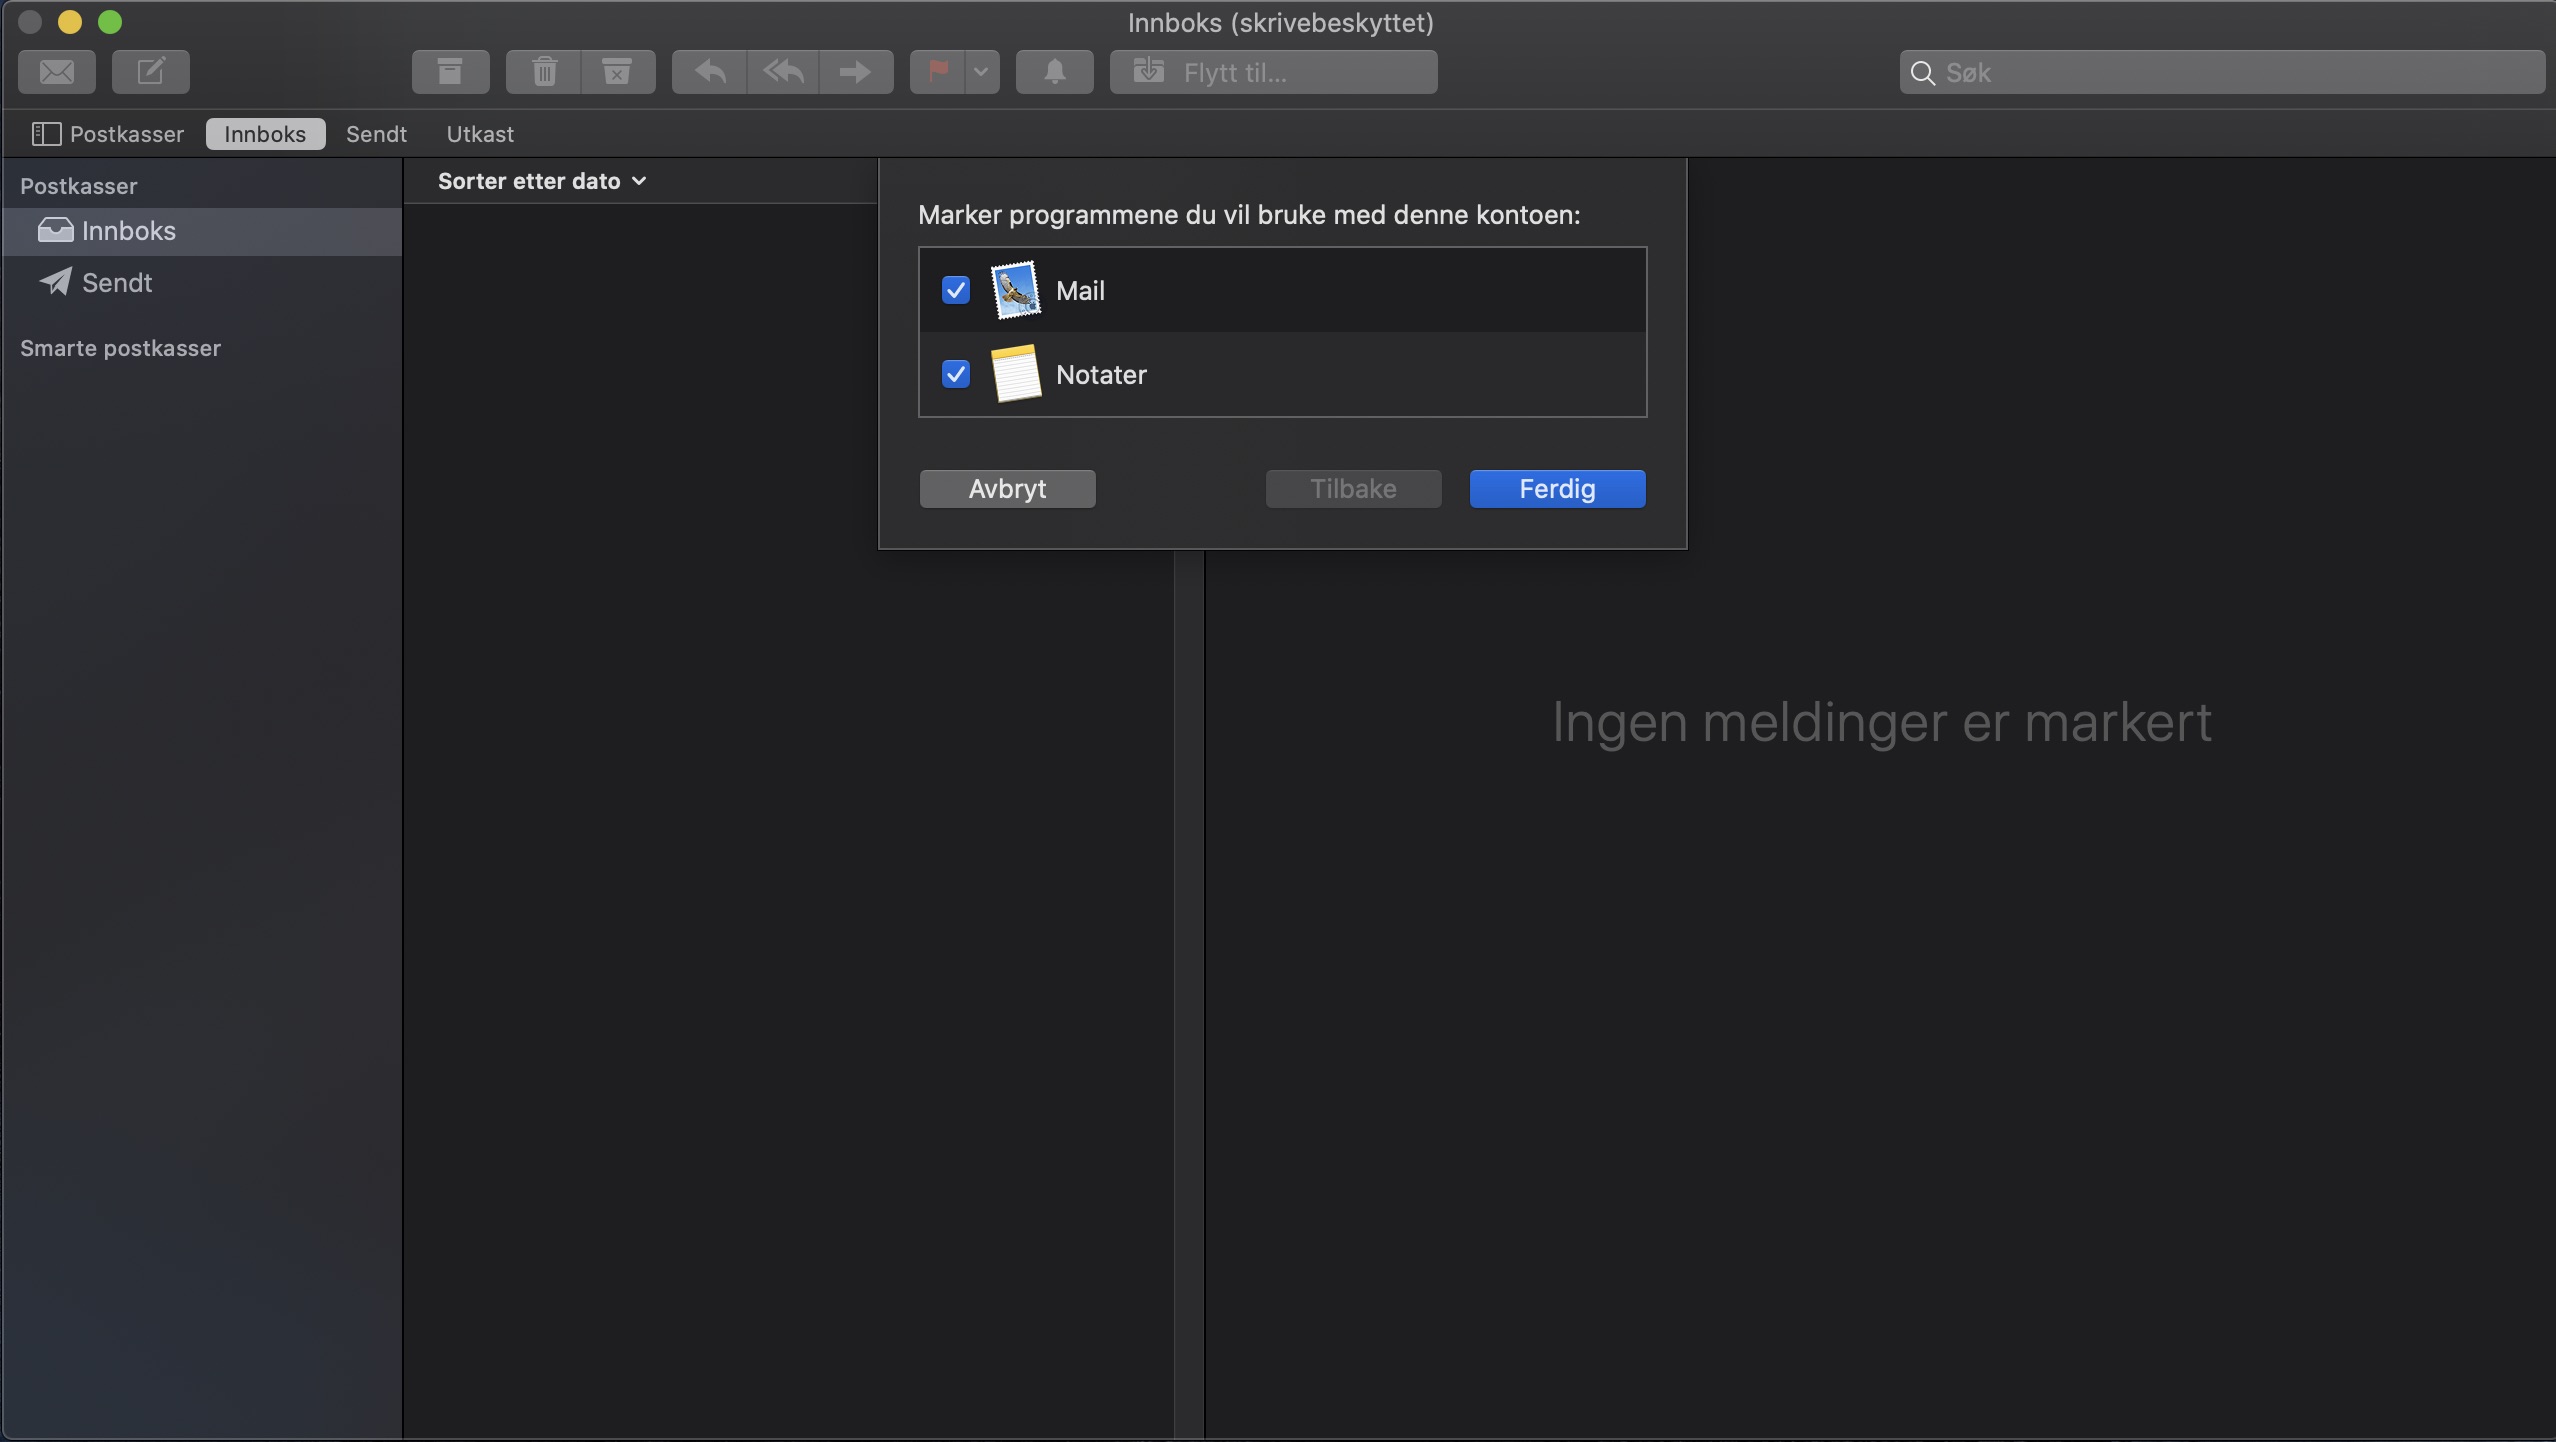Click the Postkasser sidebar section header
This screenshot has width=2556, height=1442.
[79, 186]
